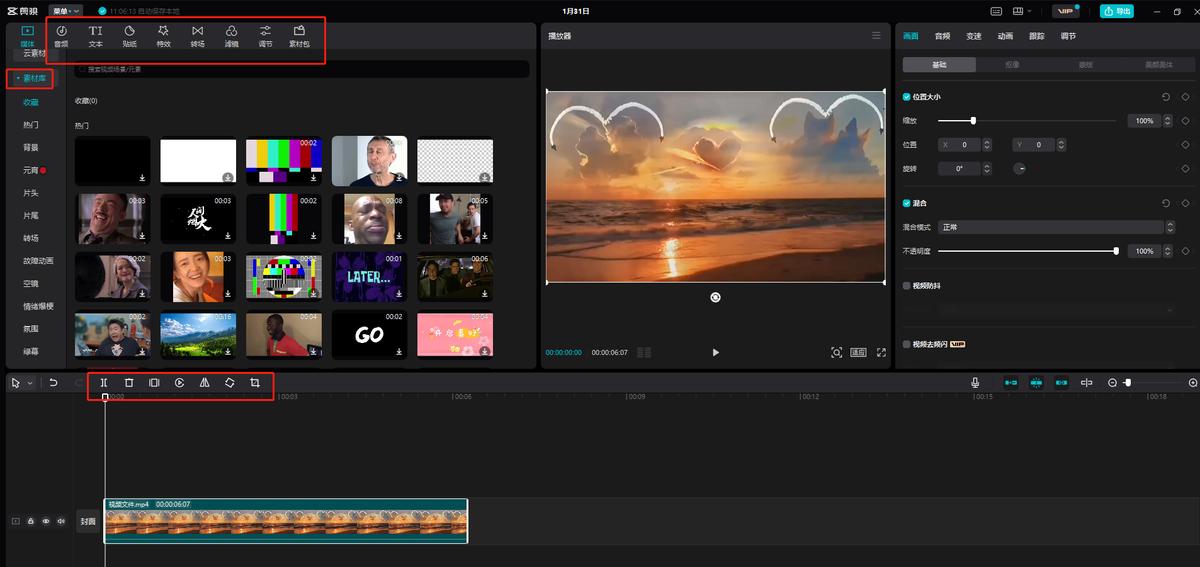
Task: Open the 贴纸 (Stickers) panel
Action: [129, 37]
